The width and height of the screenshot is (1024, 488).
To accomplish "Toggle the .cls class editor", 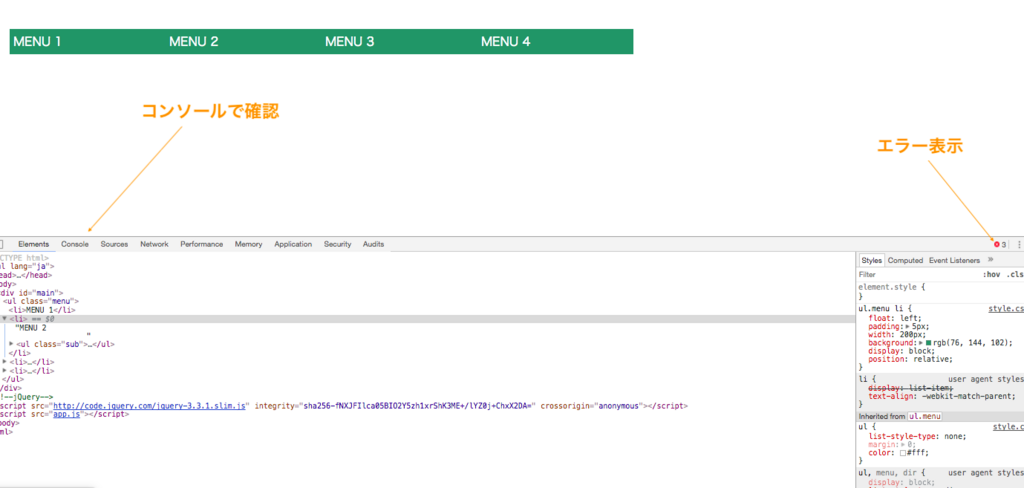I will click(1015, 275).
